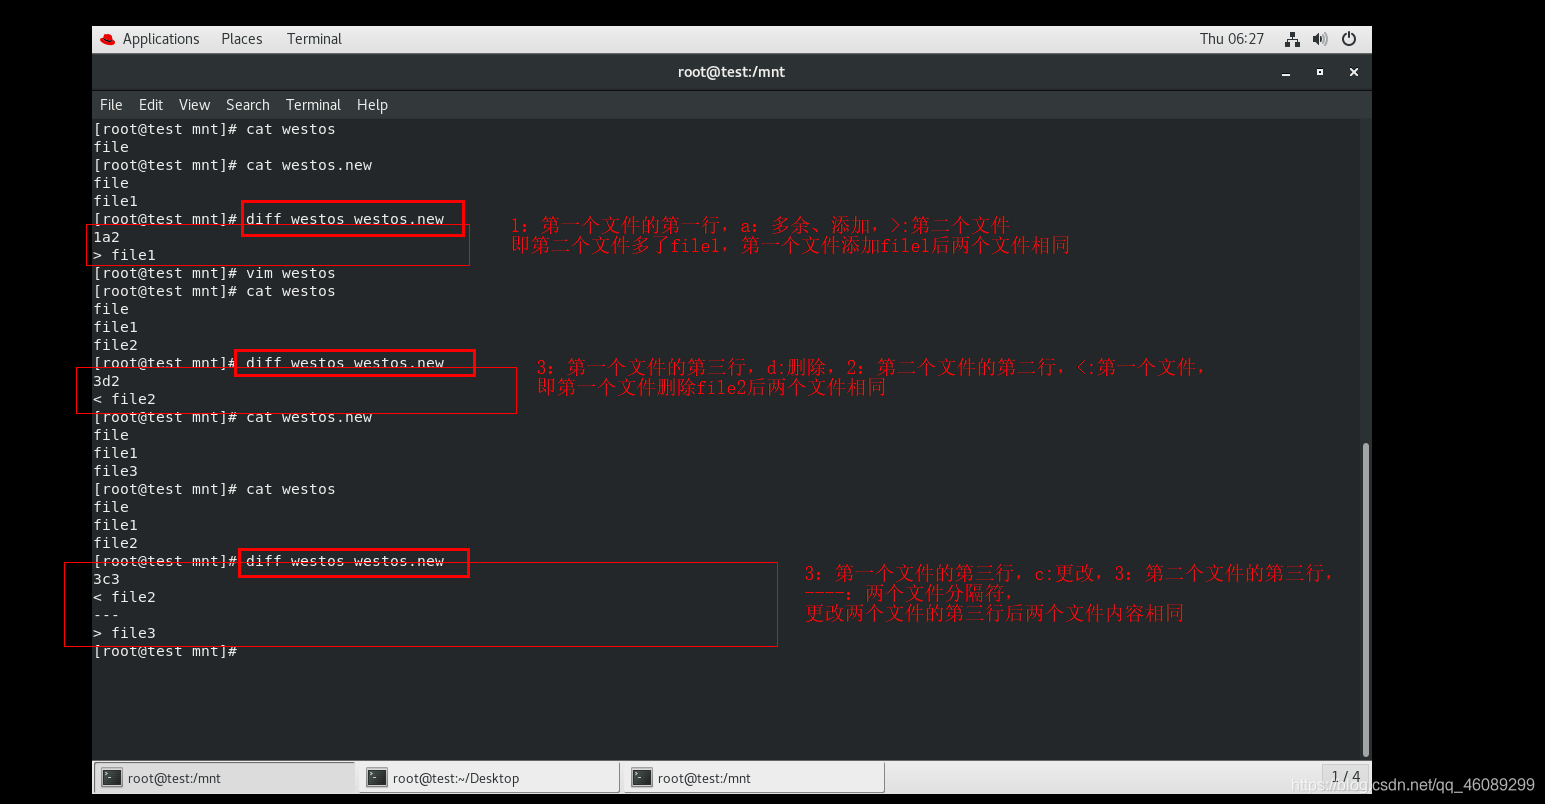Open the Help menu

point(372,105)
